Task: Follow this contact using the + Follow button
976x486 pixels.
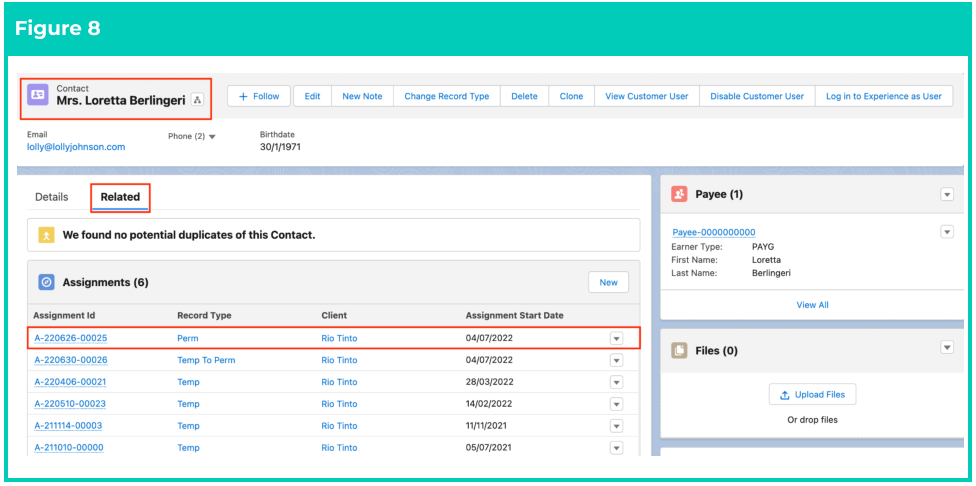Action: coord(259,96)
